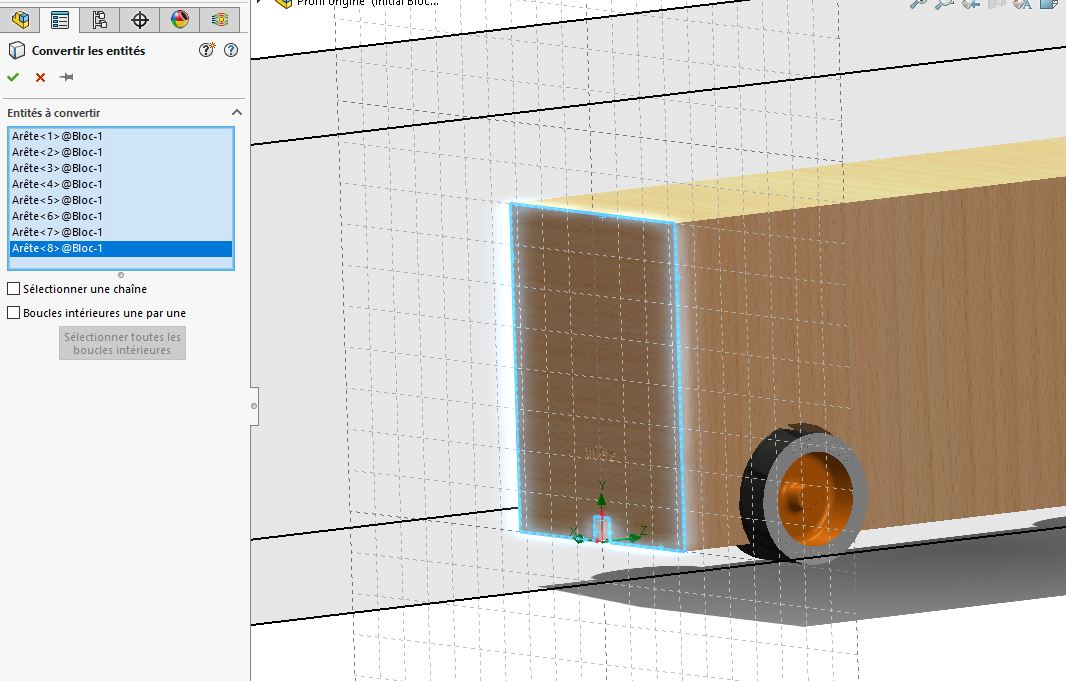Click Sélectionner toutes les boucles intérieures button

point(122,343)
